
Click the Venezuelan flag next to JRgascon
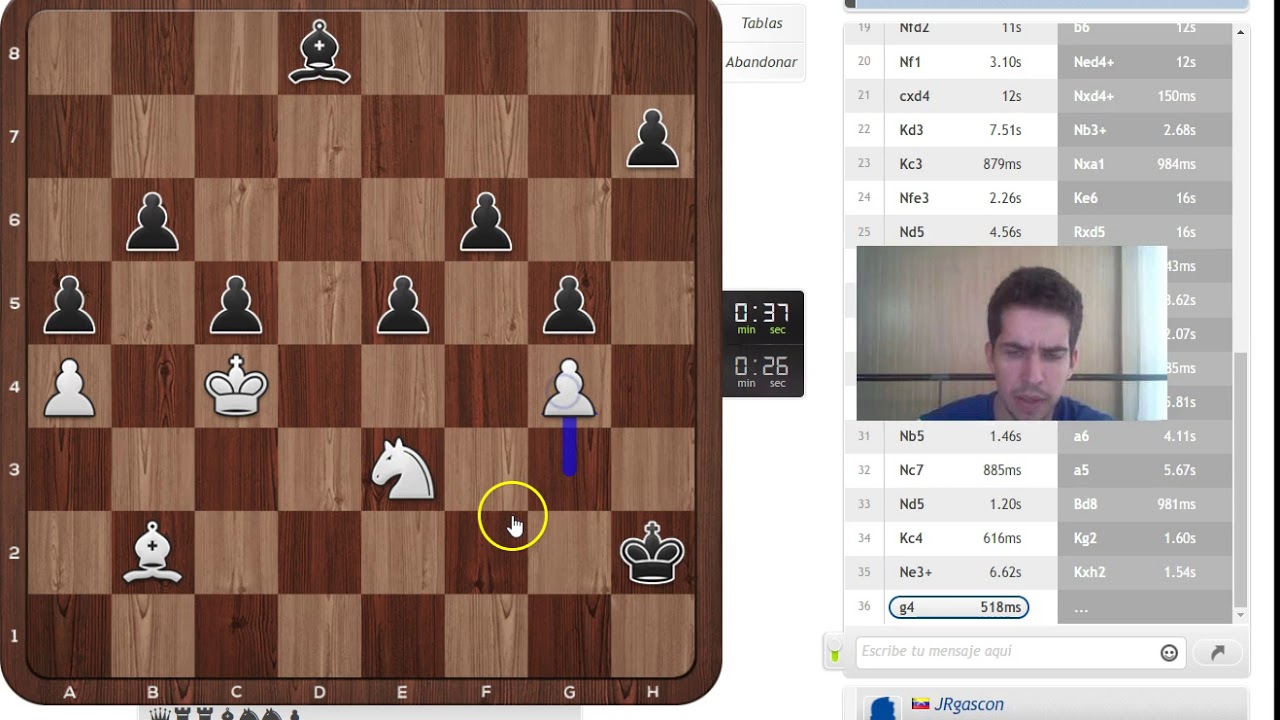pos(921,704)
